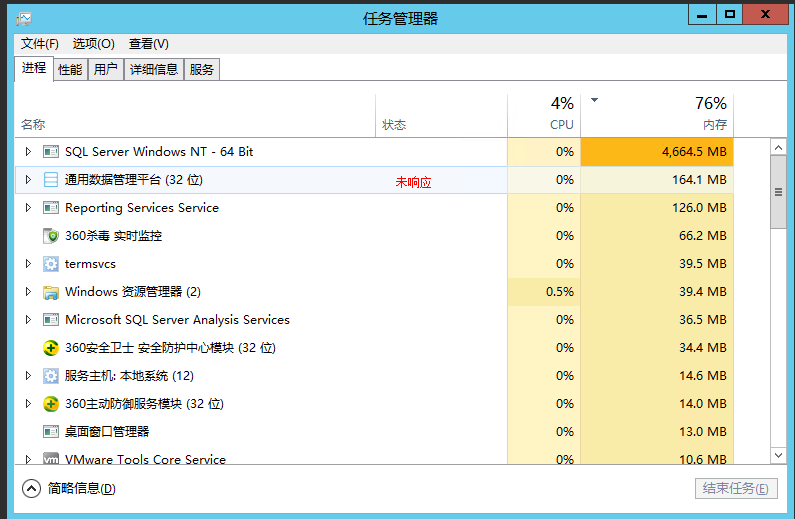This screenshot has height=519, width=795.
Task: Expand Microsoft SQL Server Analysis Services row
Action: [28, 320]
